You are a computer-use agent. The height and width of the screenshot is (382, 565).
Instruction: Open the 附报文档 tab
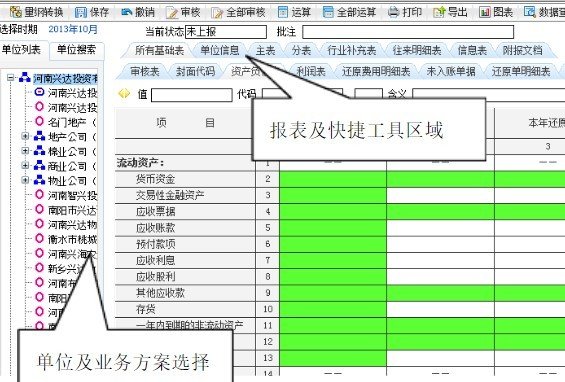522,50
